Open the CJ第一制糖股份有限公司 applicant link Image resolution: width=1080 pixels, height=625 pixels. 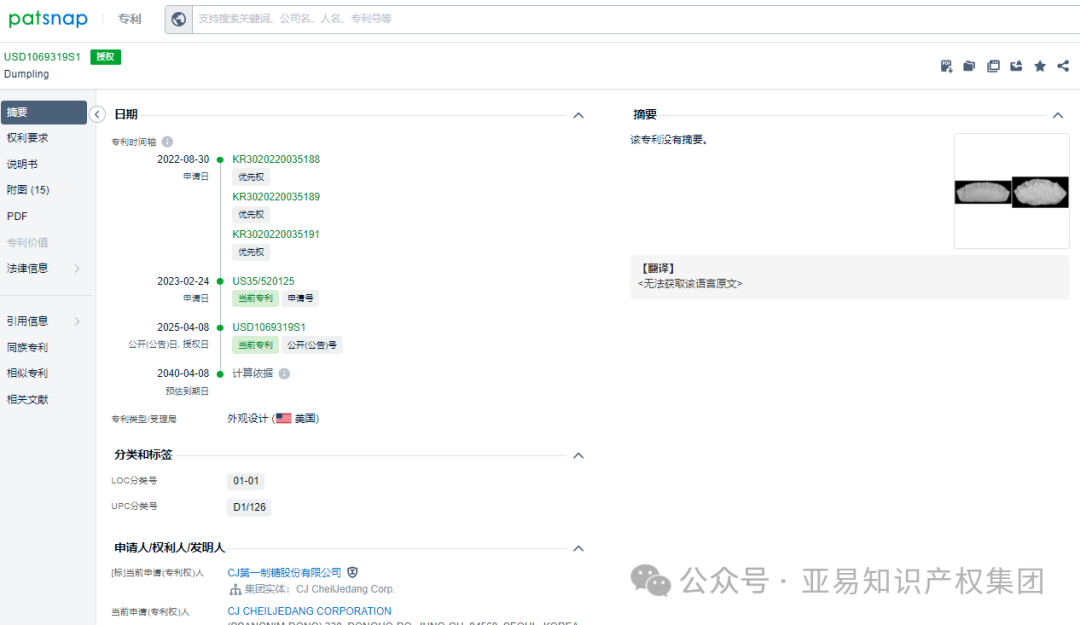pos(284,573)
